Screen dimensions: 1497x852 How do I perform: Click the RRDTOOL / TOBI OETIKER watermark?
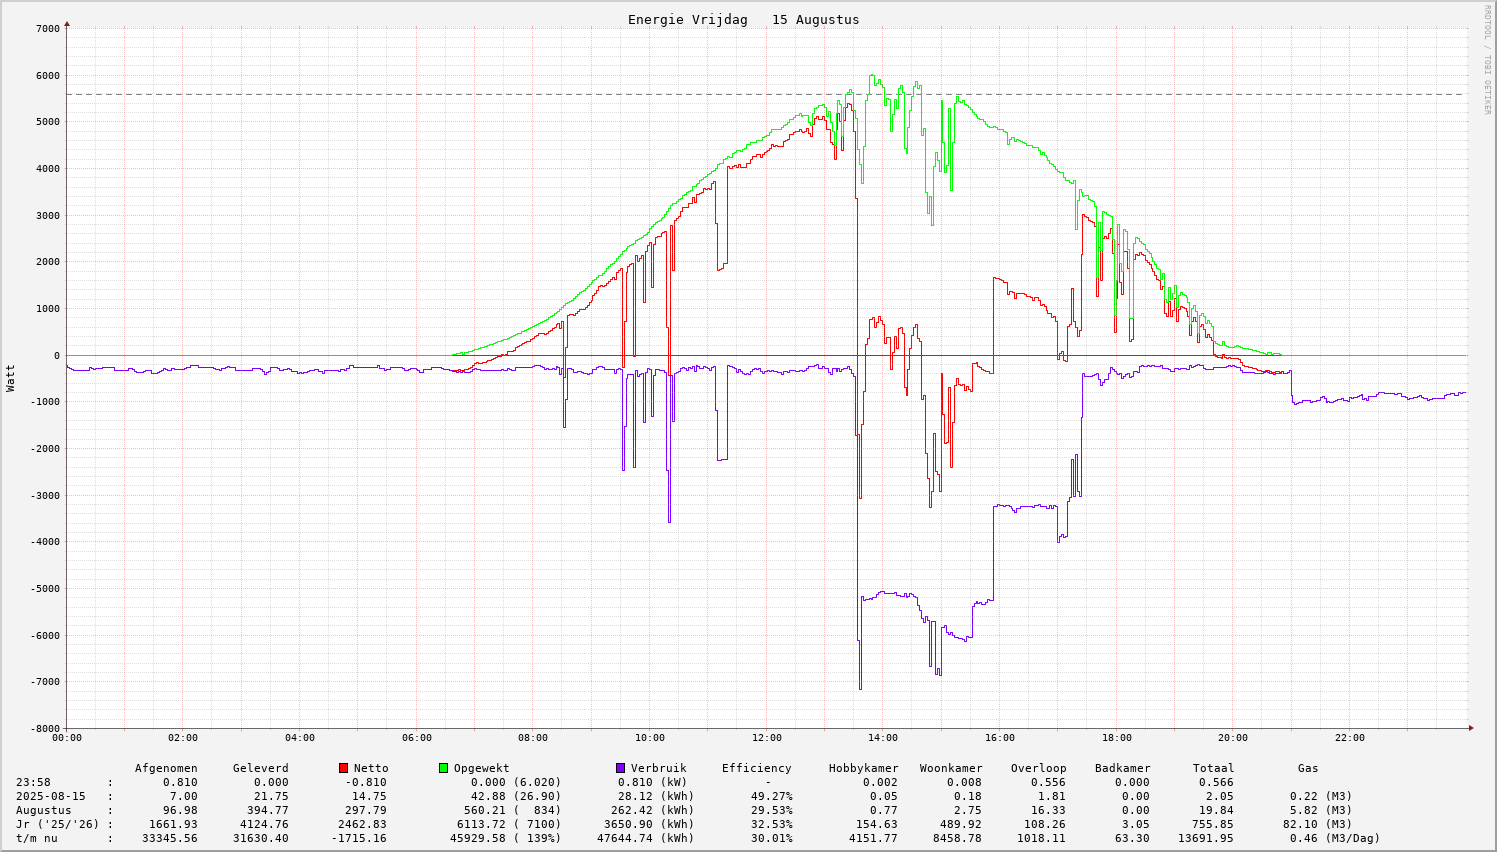pos(1487,59)
